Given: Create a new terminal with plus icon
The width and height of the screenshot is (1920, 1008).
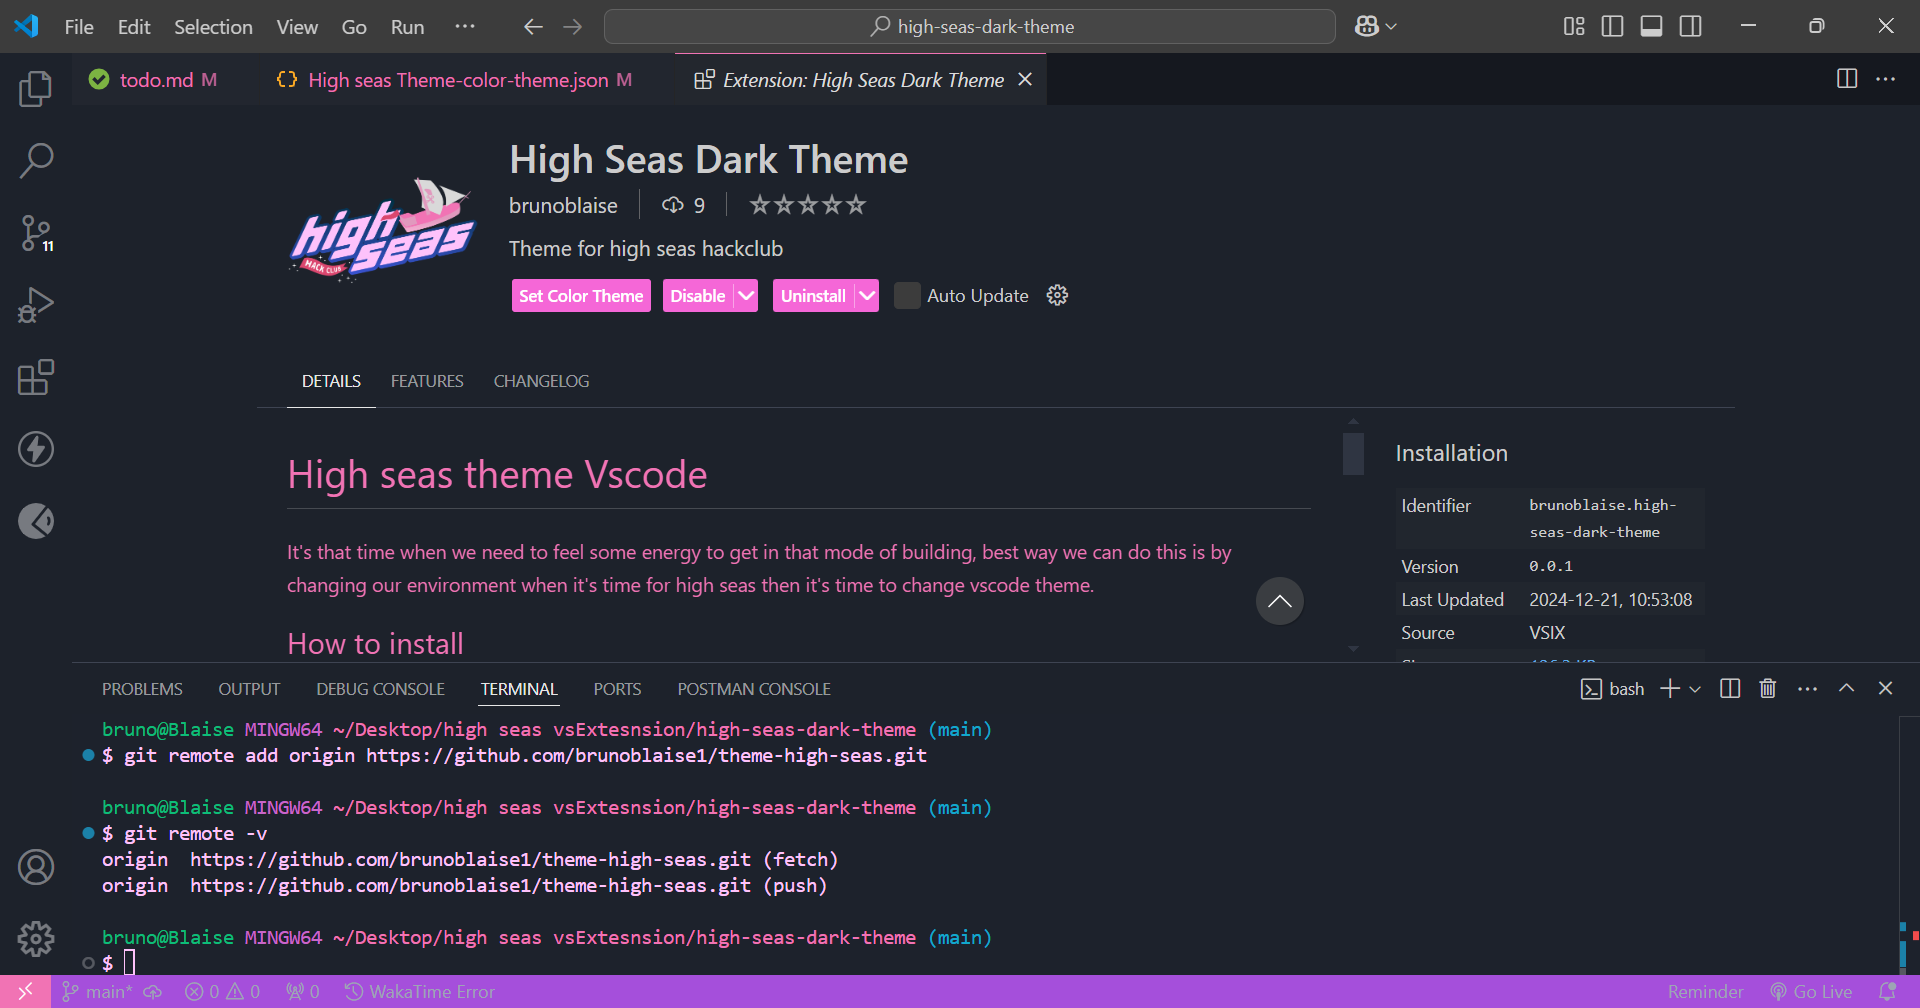Looking at the screenshot, I should pos(1670,688).
